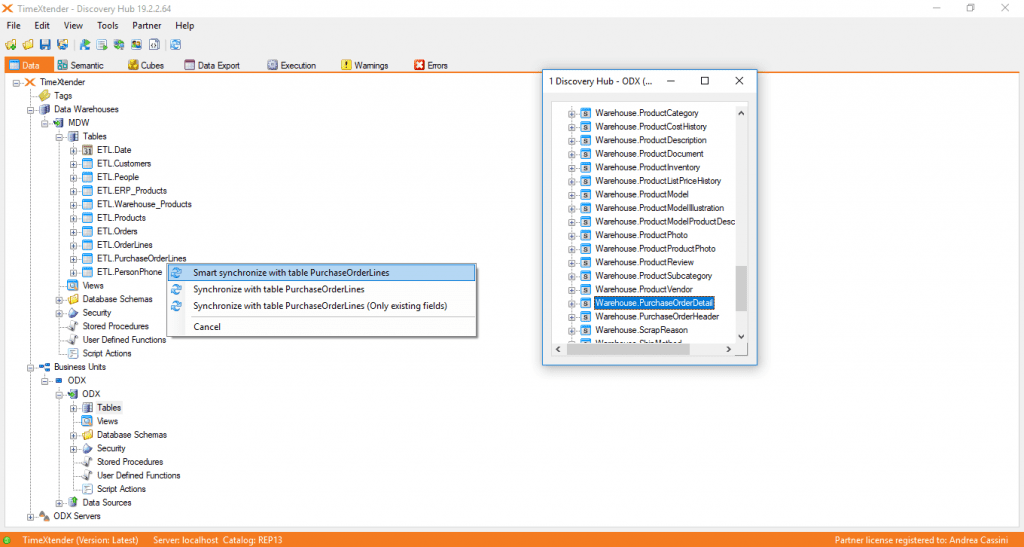Collapse the Data Warehouses node

[30, 110]
